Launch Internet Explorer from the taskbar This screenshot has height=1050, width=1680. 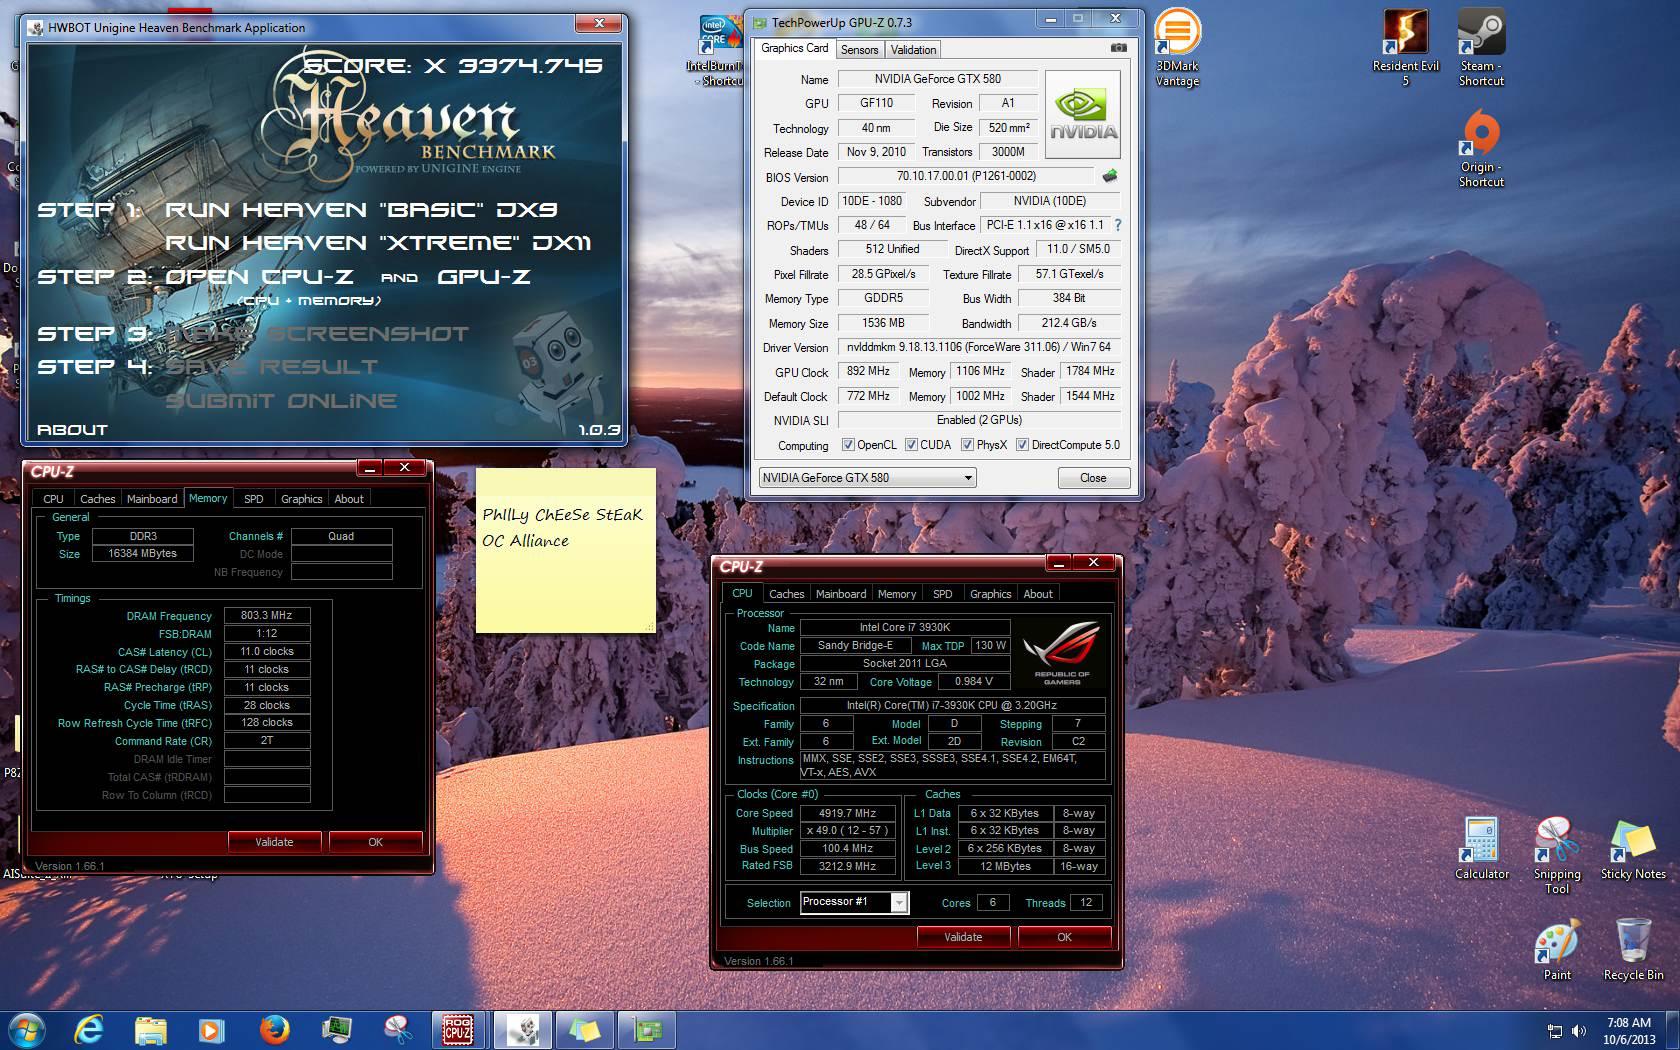pos(89,1029)
